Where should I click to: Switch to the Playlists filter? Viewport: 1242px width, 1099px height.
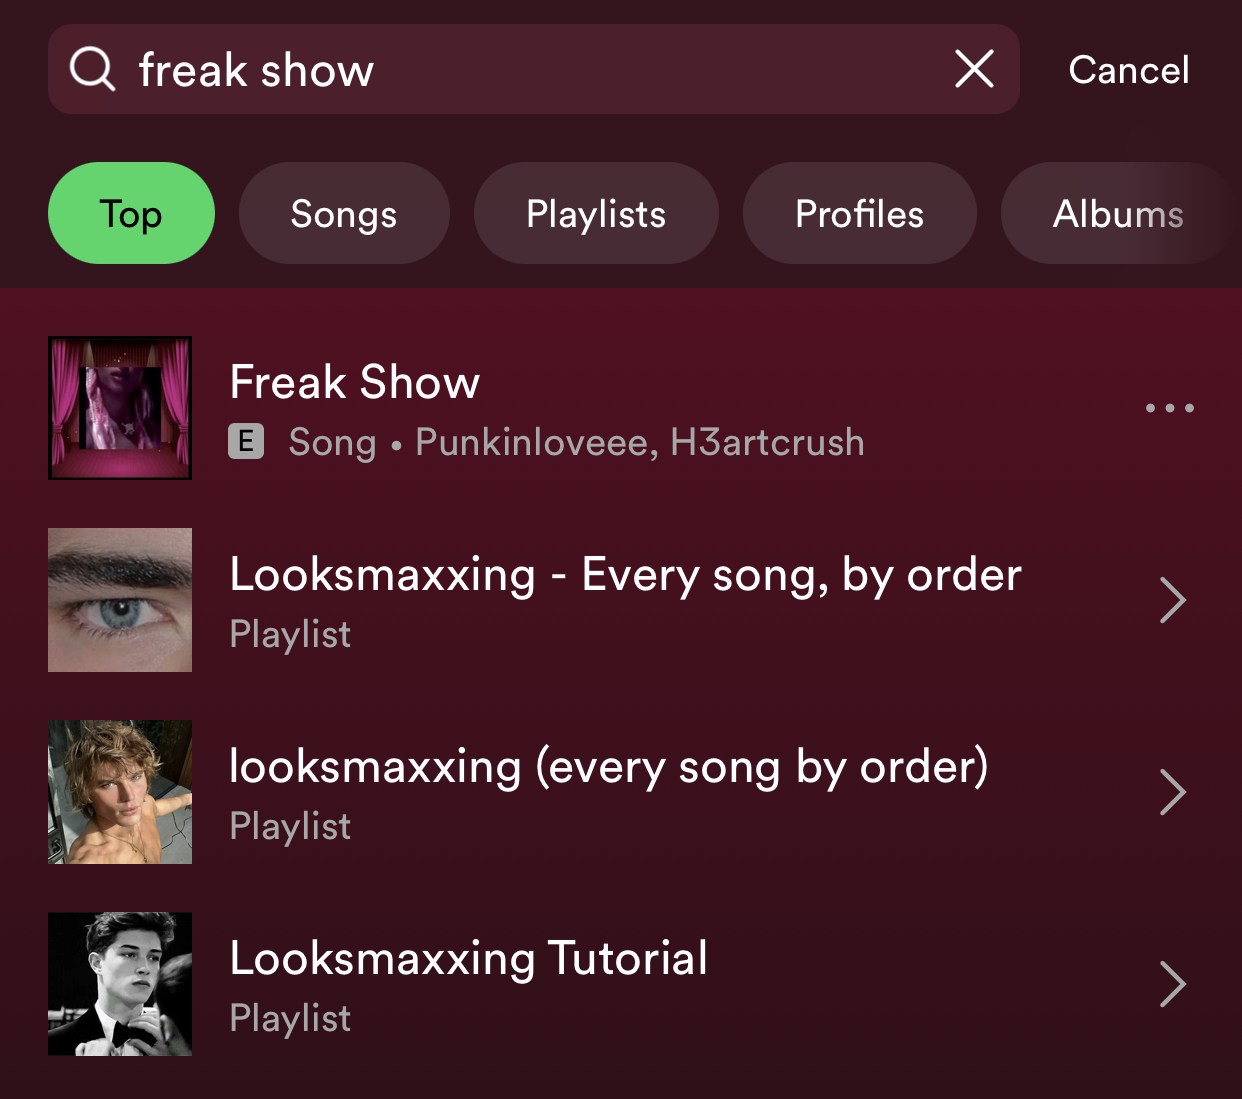596,213
